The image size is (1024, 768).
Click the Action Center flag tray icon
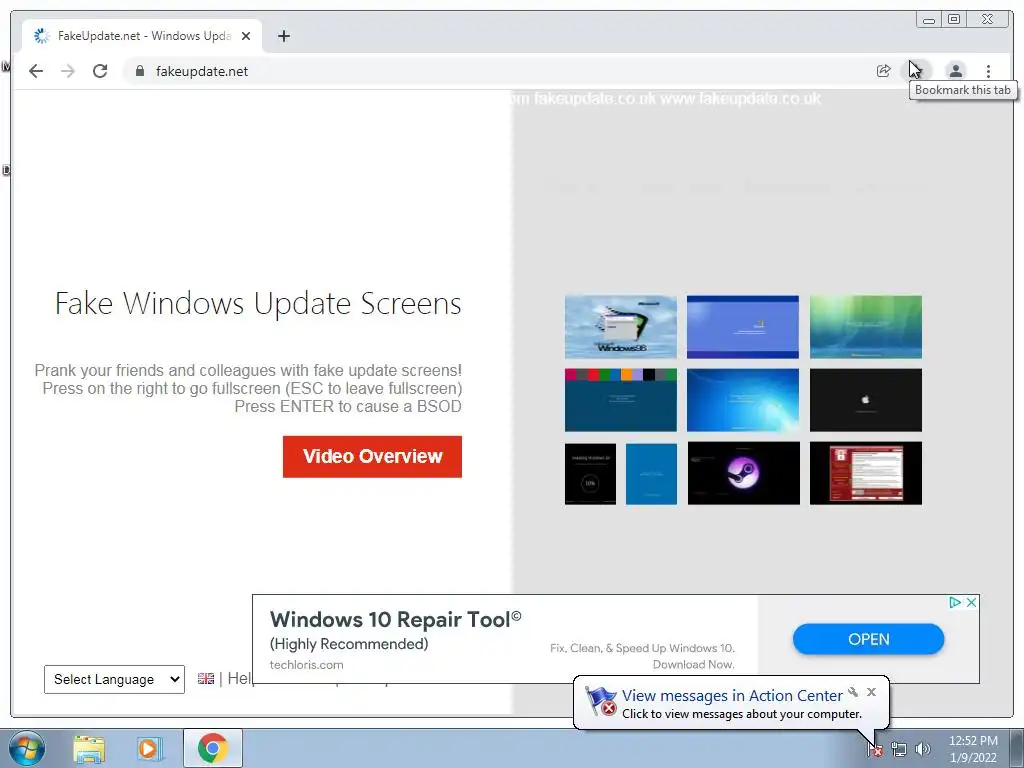point(875,749)
